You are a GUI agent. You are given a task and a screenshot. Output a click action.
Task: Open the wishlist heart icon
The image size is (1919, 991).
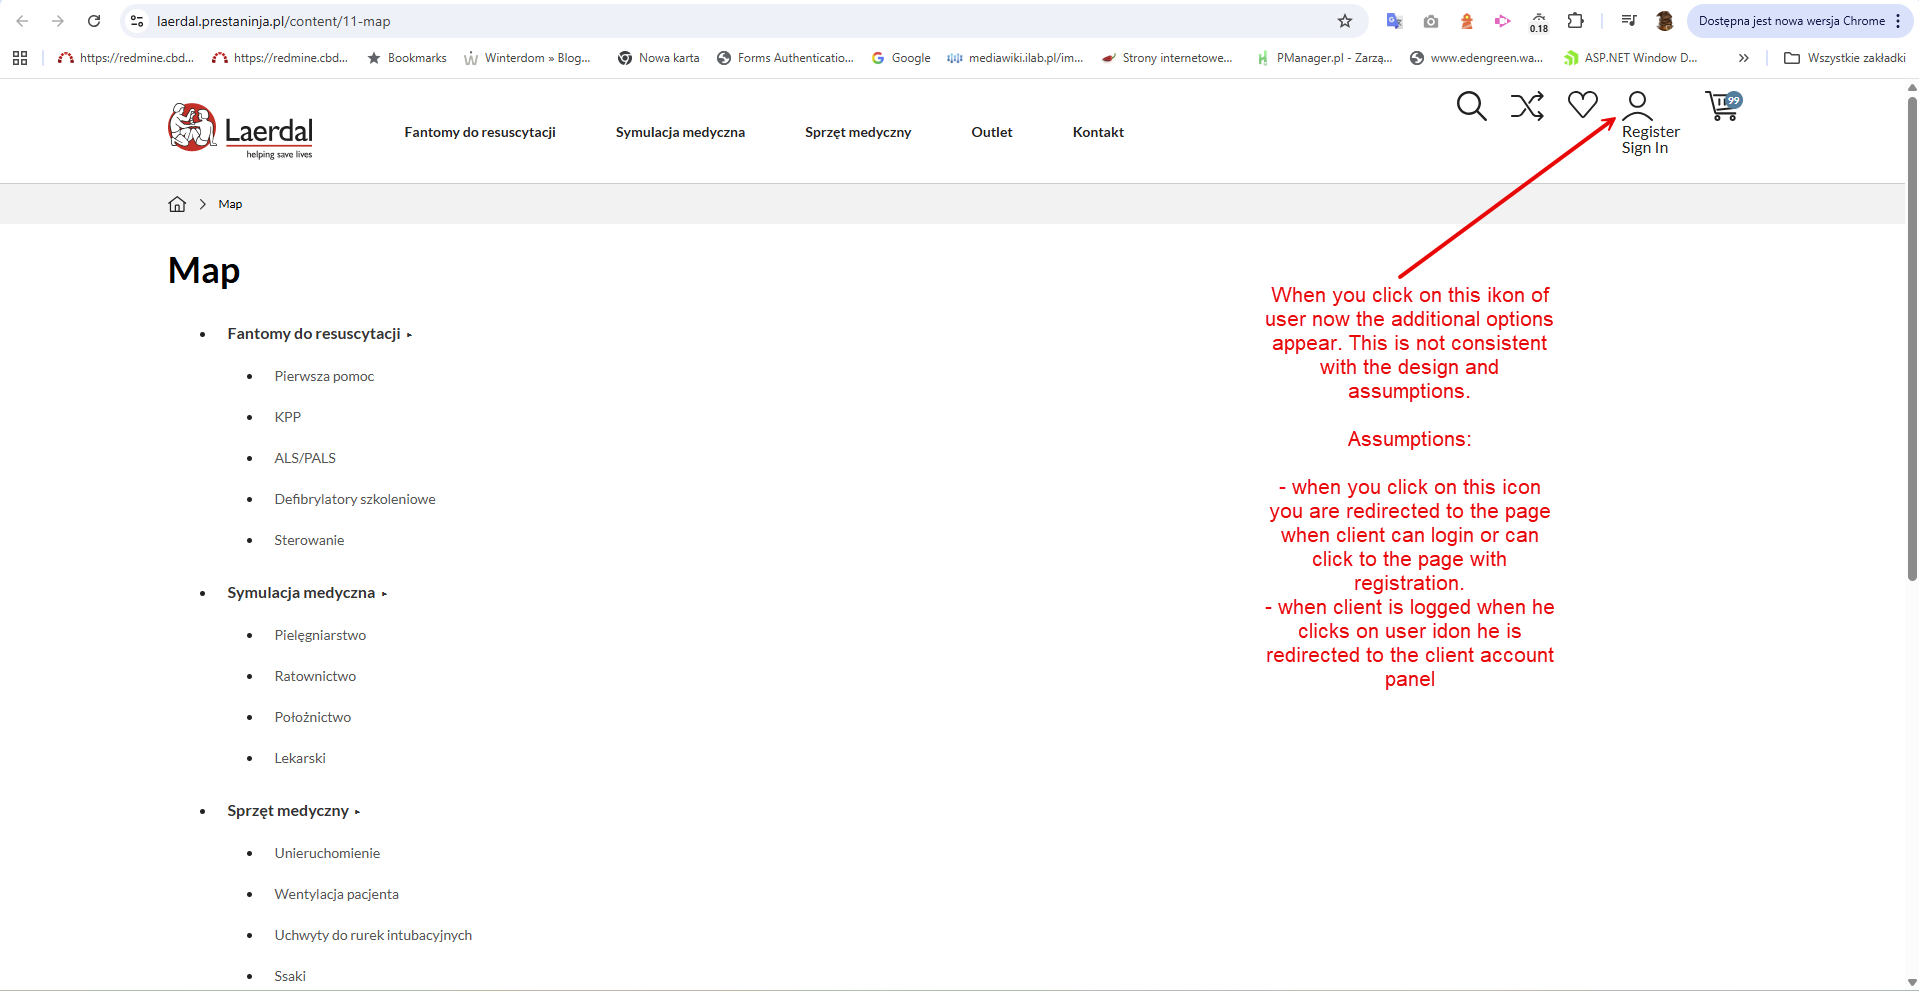coord(1583,104)
